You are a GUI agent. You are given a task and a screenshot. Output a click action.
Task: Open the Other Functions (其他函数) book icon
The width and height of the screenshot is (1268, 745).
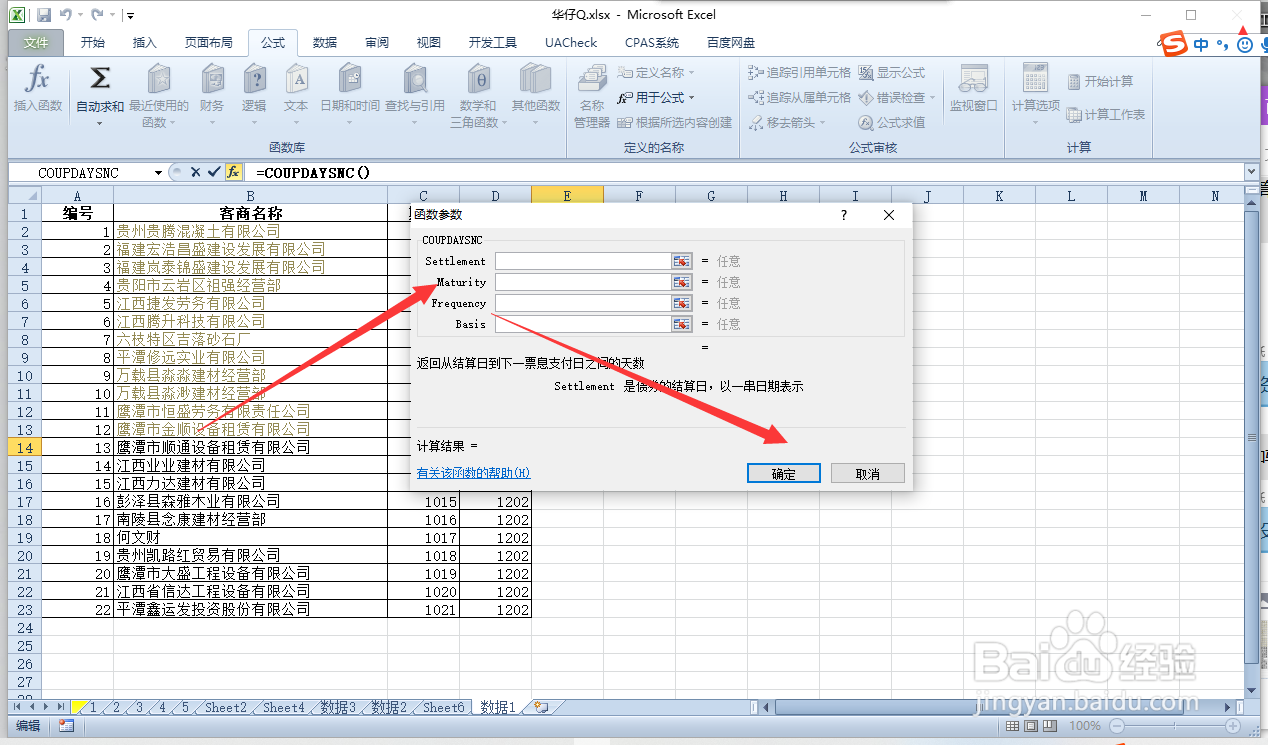coord(536,80)
